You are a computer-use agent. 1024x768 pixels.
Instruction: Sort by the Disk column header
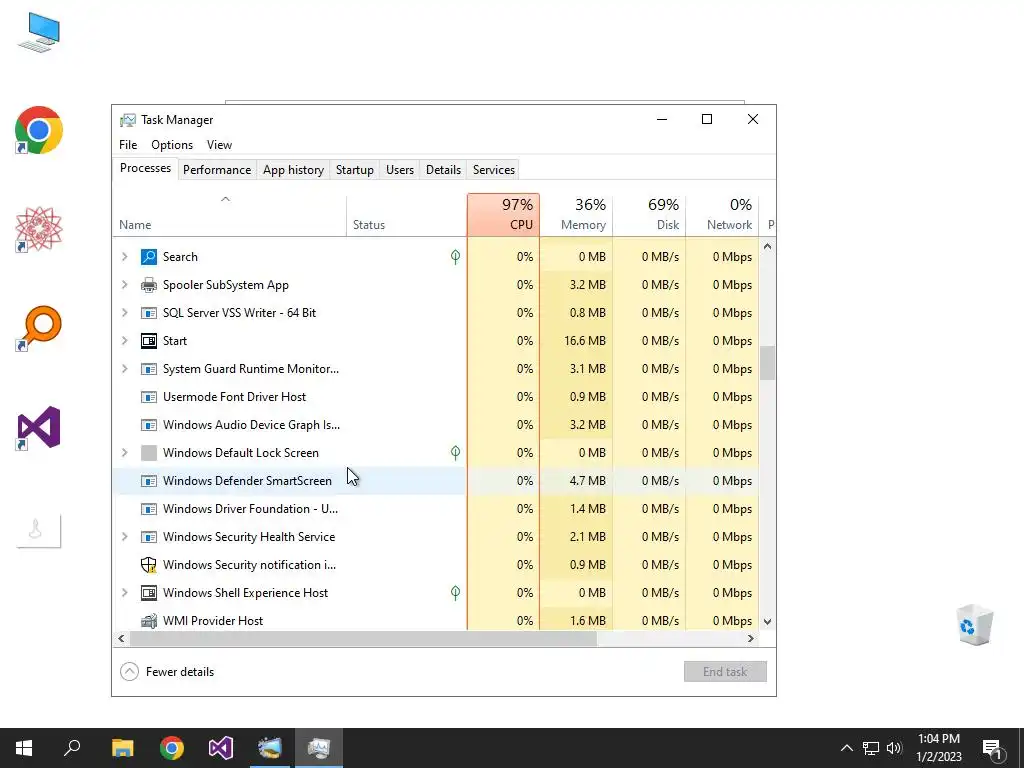point(649,215)
